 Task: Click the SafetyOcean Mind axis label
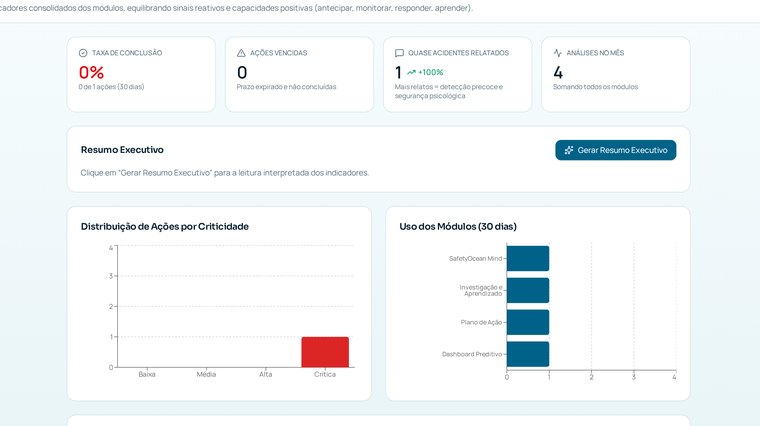(475, 258)
